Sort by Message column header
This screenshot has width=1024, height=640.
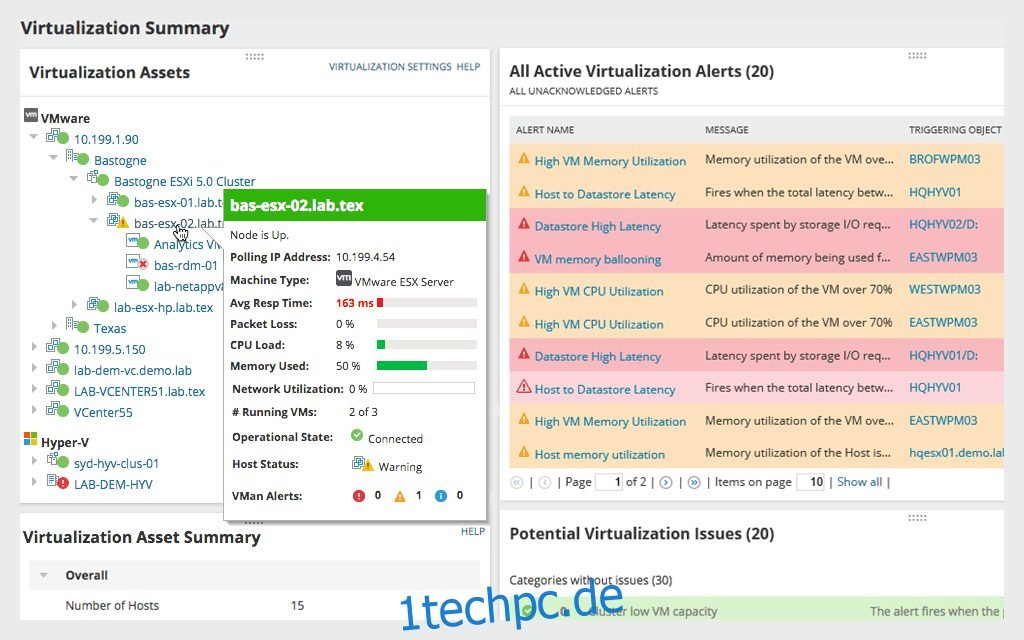click(x=726, y=130)
